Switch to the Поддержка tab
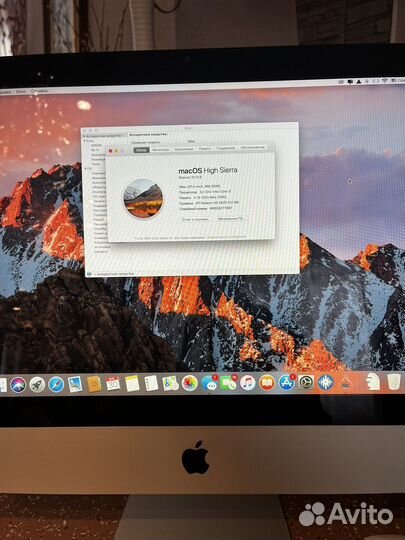 [226, 148]
